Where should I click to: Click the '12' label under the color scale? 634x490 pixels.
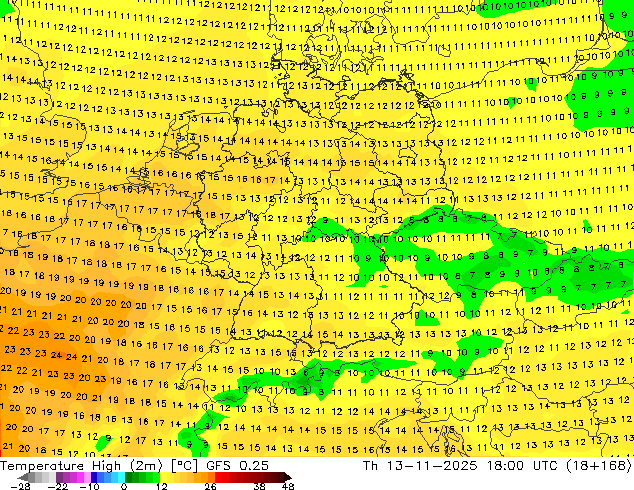point(162,486)
